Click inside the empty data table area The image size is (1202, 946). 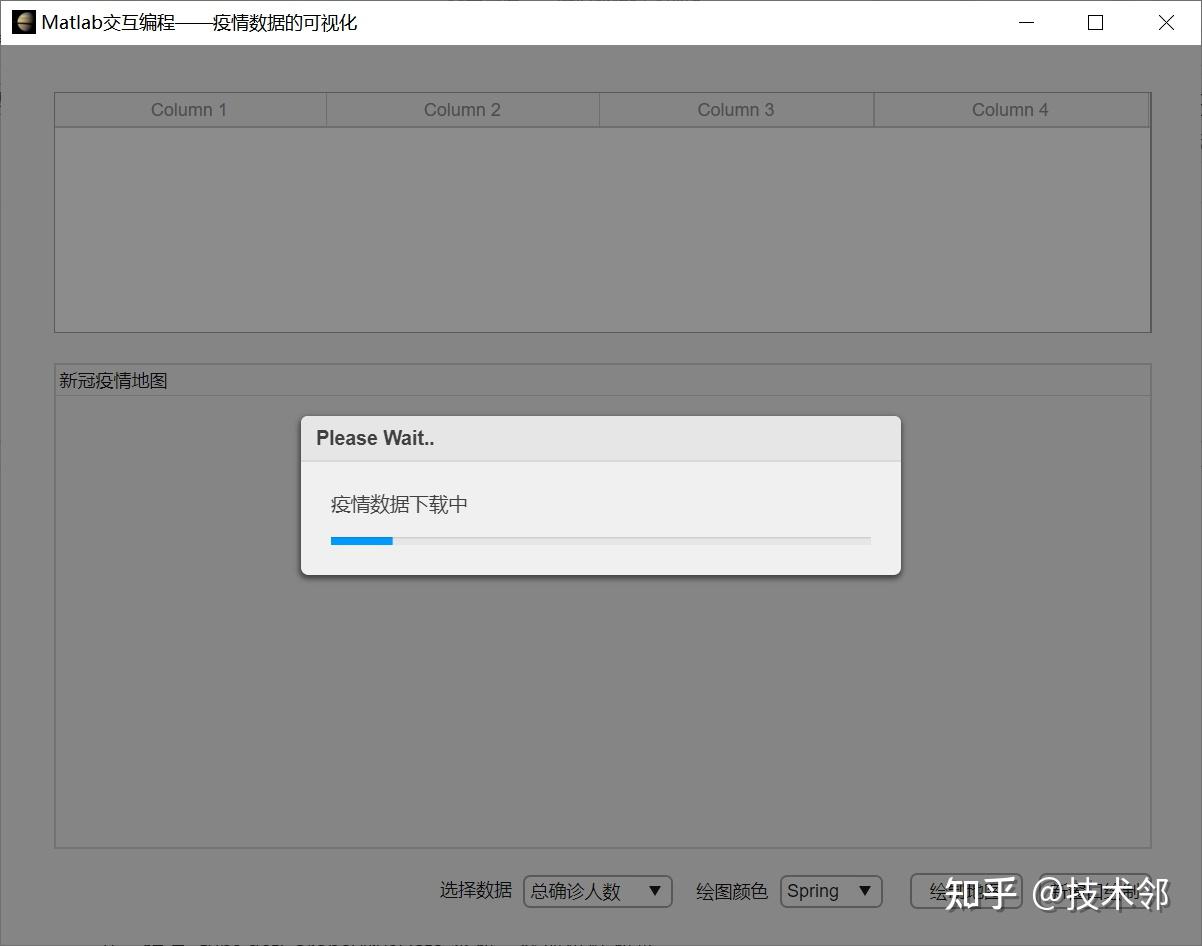coord(600,230)
